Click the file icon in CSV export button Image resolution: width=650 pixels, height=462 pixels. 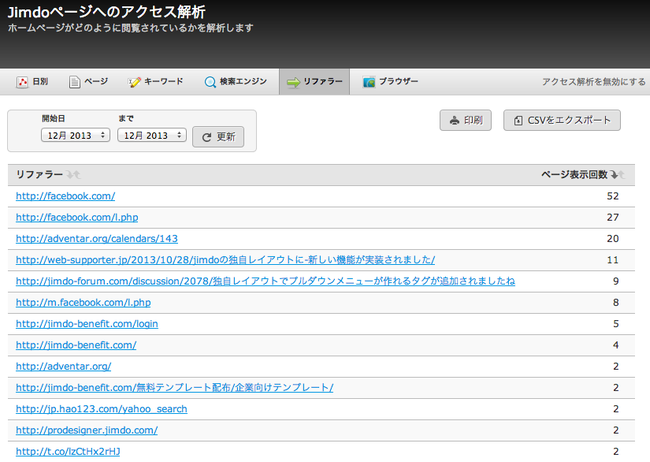tap(518, 121)
